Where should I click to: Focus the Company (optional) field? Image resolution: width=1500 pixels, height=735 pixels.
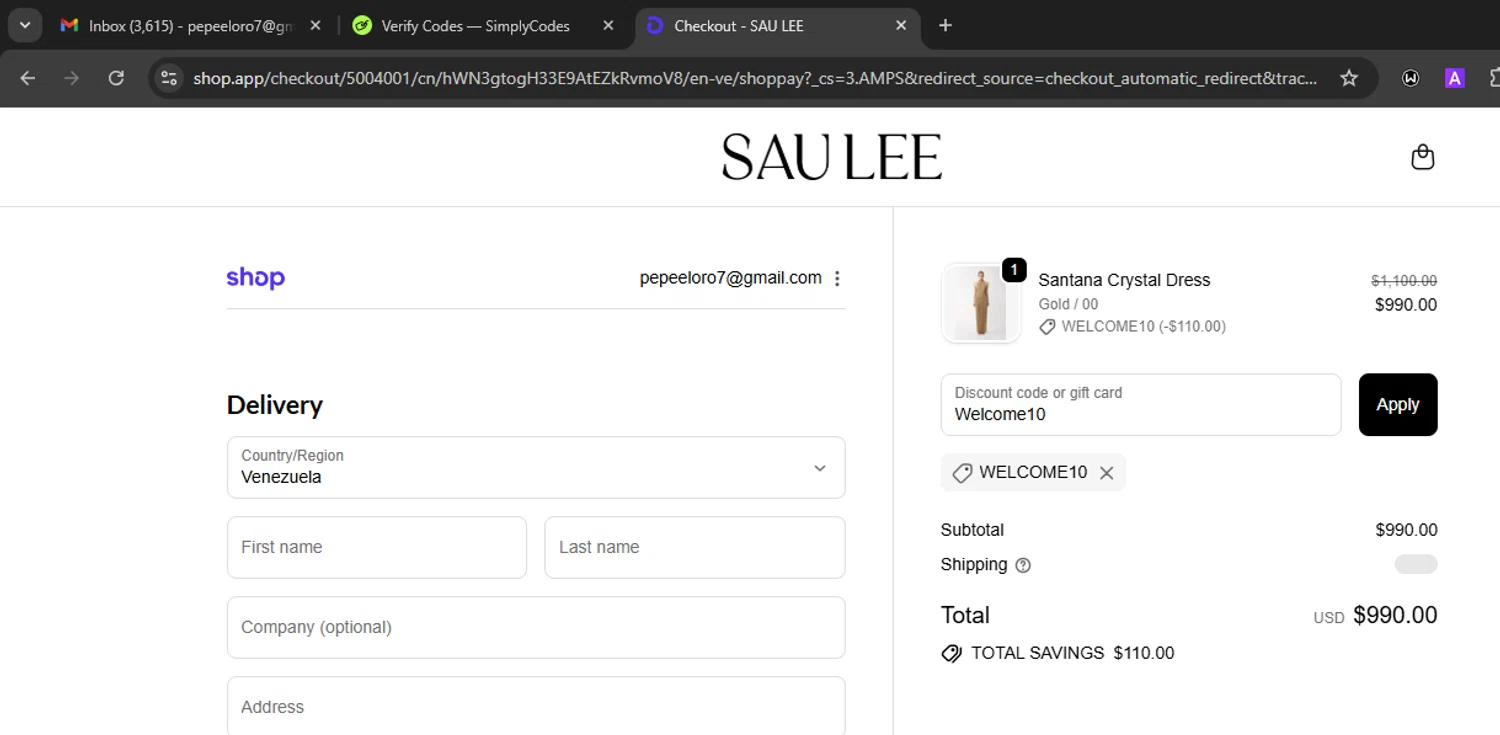[x=536, y=627]
